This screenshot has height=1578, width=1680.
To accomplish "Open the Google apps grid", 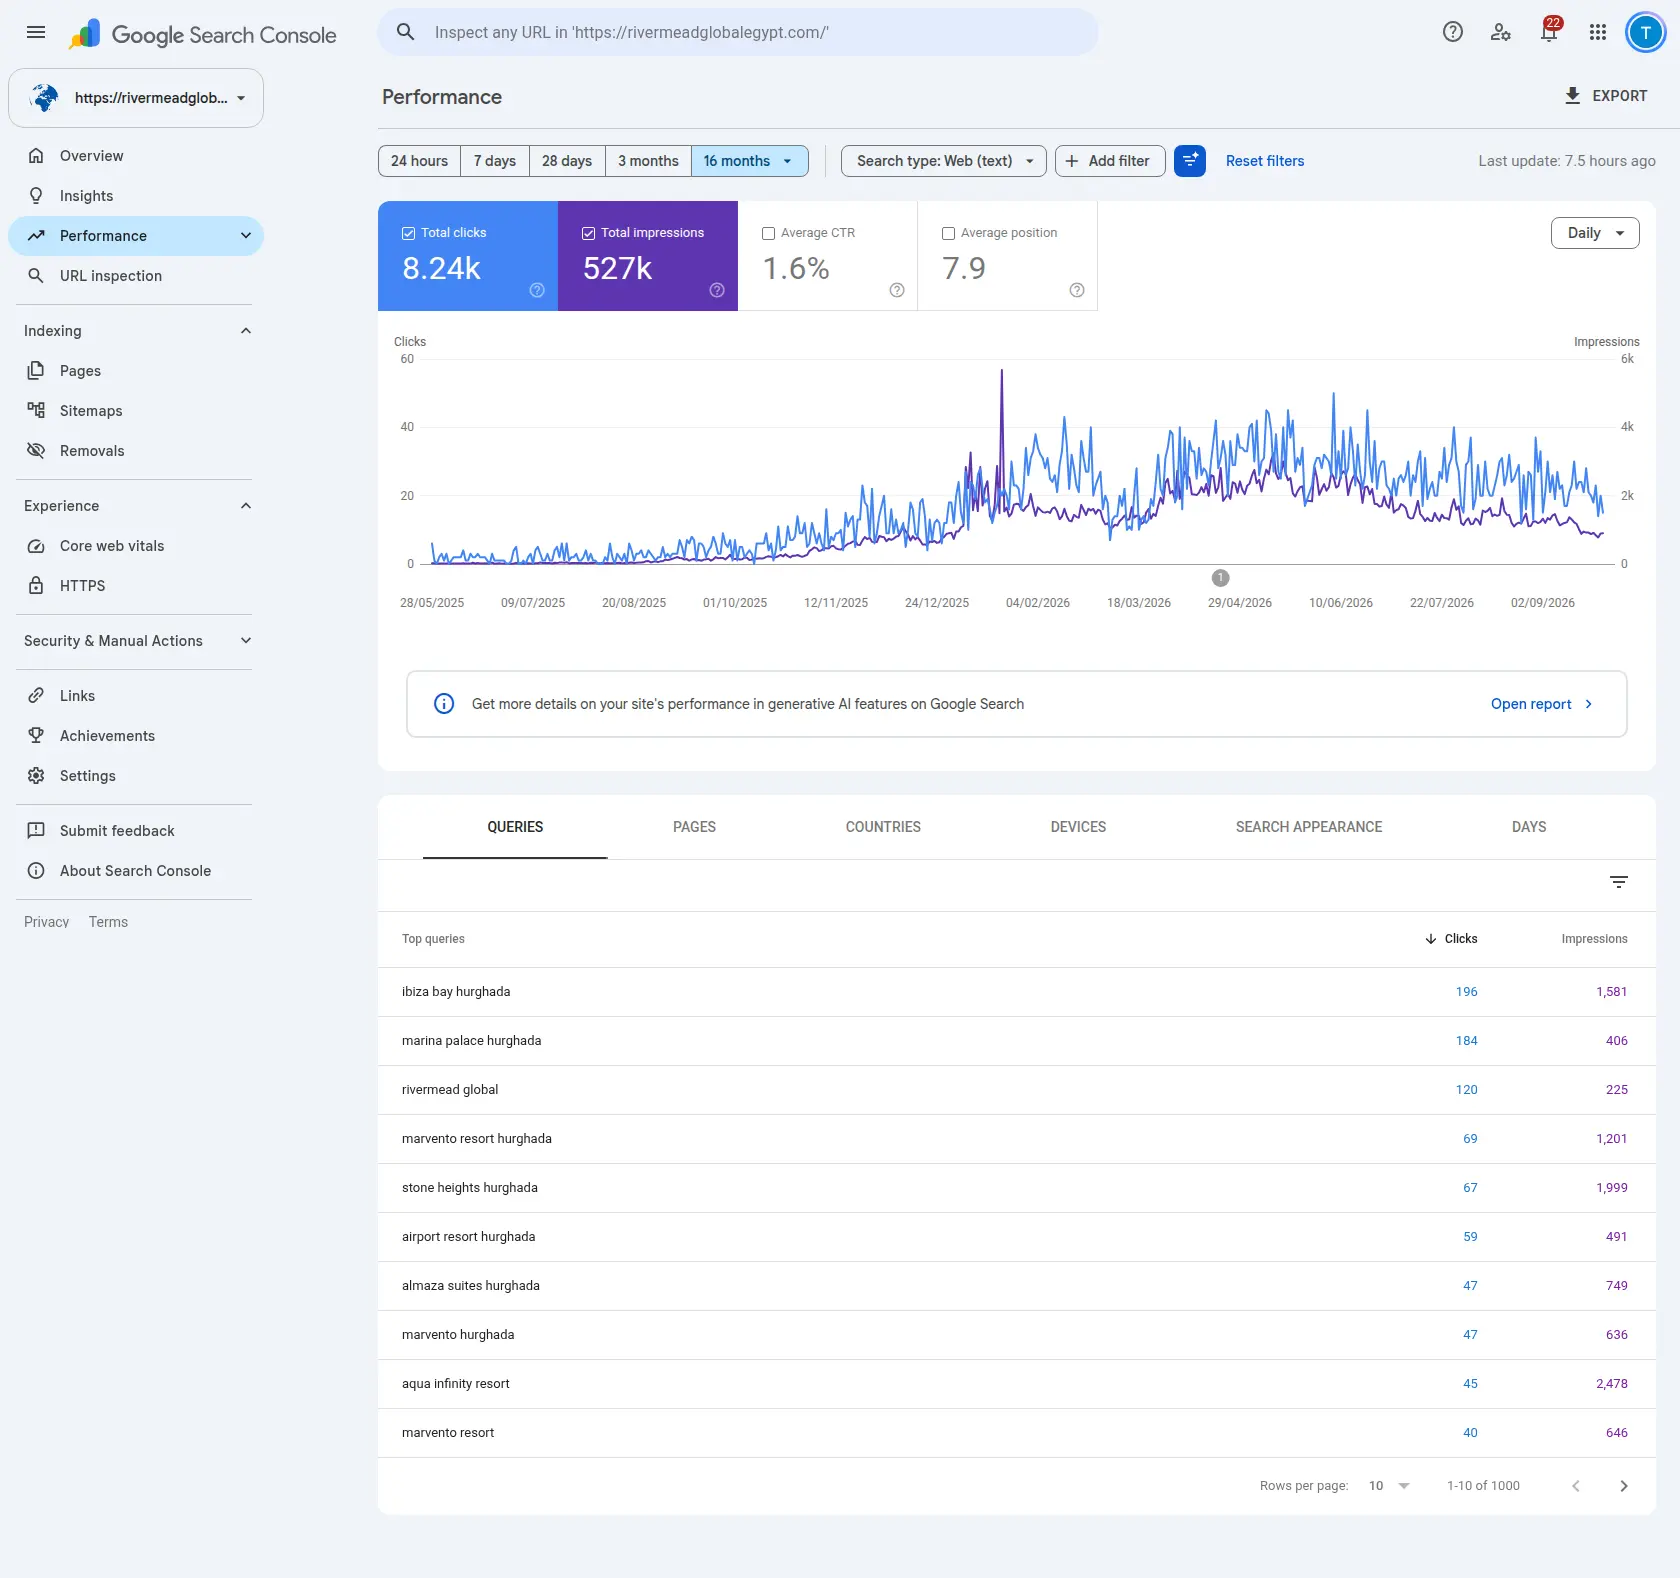I will pyautogui.click(x=1598, y=32).
